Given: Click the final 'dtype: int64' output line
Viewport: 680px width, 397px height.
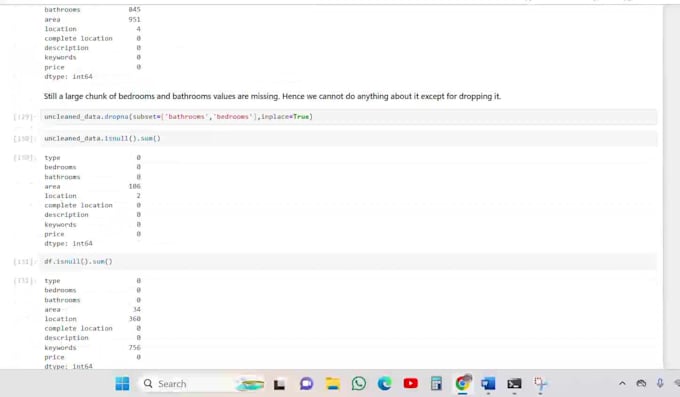Looking at the screenshot, I should (x=68, y=366).
